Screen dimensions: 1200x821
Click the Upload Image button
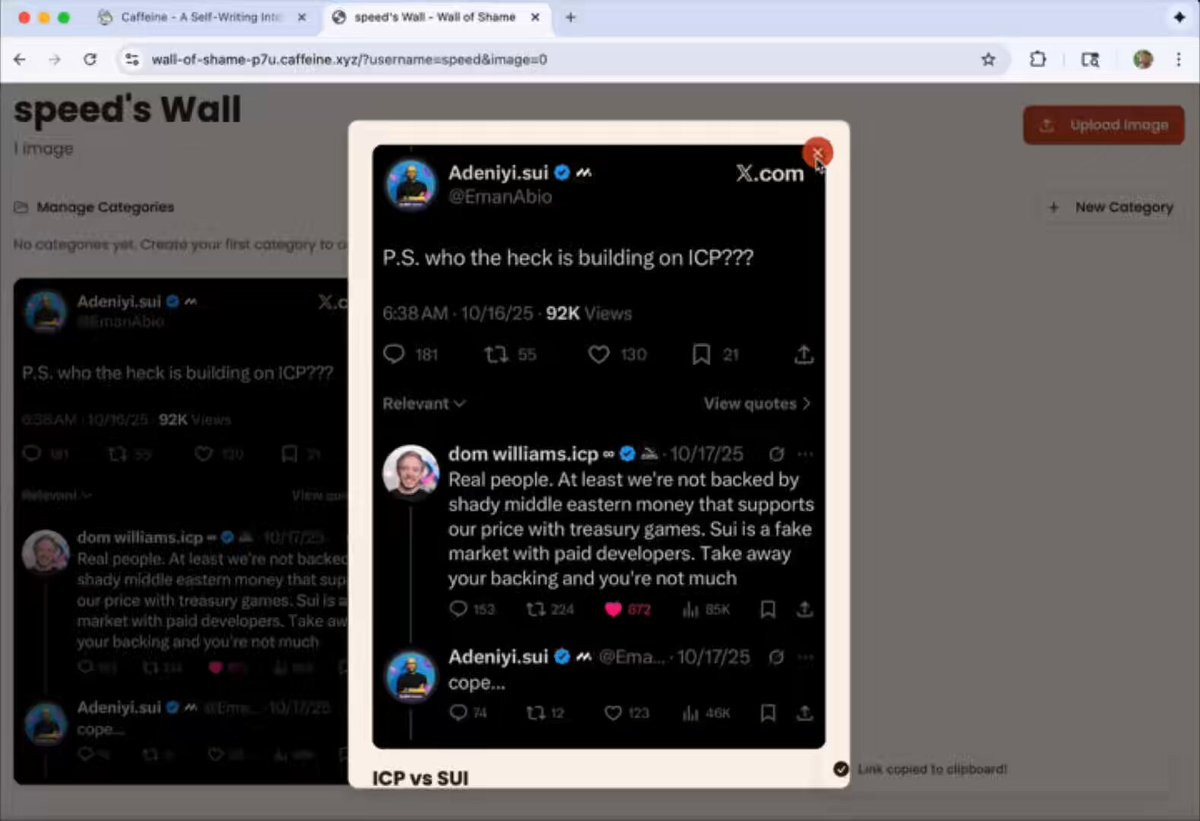pyautogui.click(x=1104, y=125)
